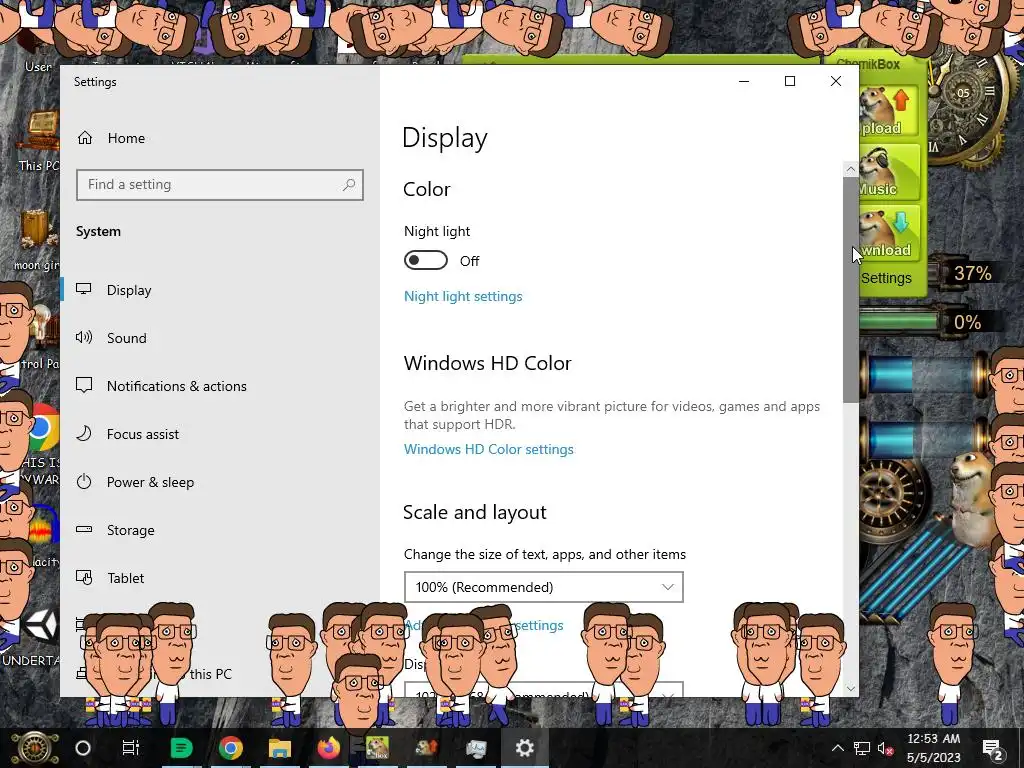Viewport: 1024px width, 768px height.
Task: Click Music button in ChomikBox widget
Action: (889, 172)
